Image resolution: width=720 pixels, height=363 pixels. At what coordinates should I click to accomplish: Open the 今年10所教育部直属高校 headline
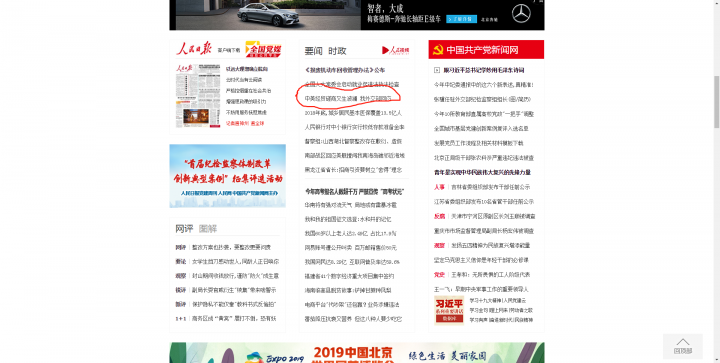pos(484,114)
